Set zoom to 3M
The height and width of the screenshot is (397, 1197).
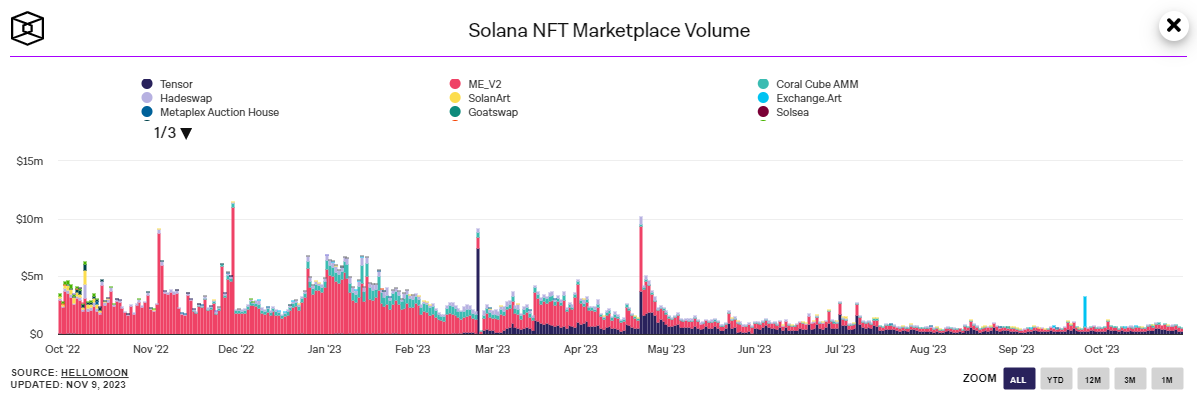(x=1131, y=379)
